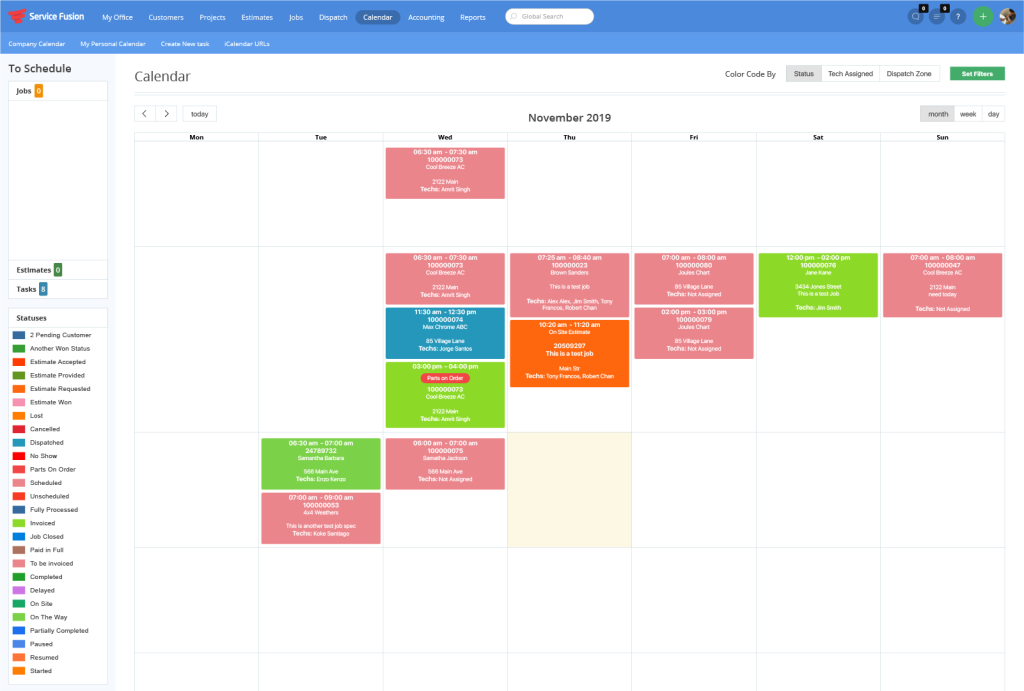The height and width of the screenshot is (691, 1024).
Task: Open the notifications list icon
Action: click(937, 17)
